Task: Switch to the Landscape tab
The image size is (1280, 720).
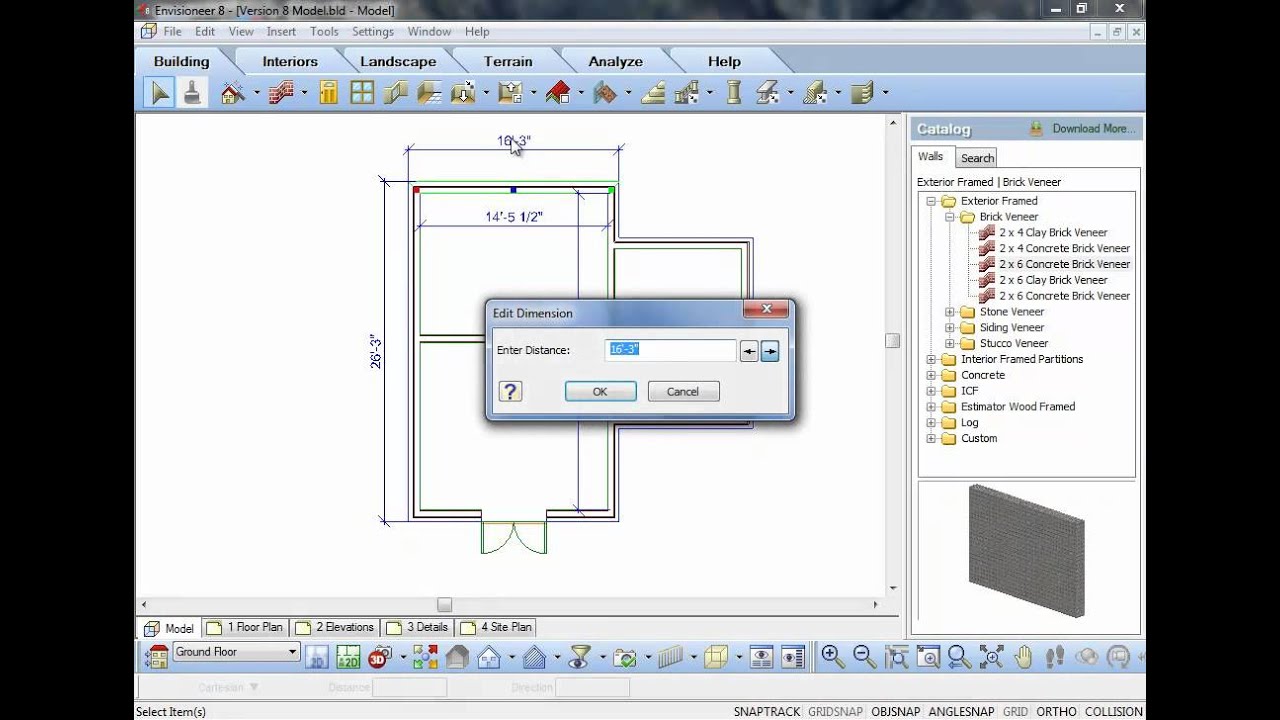Action: [x=398, y=61]
